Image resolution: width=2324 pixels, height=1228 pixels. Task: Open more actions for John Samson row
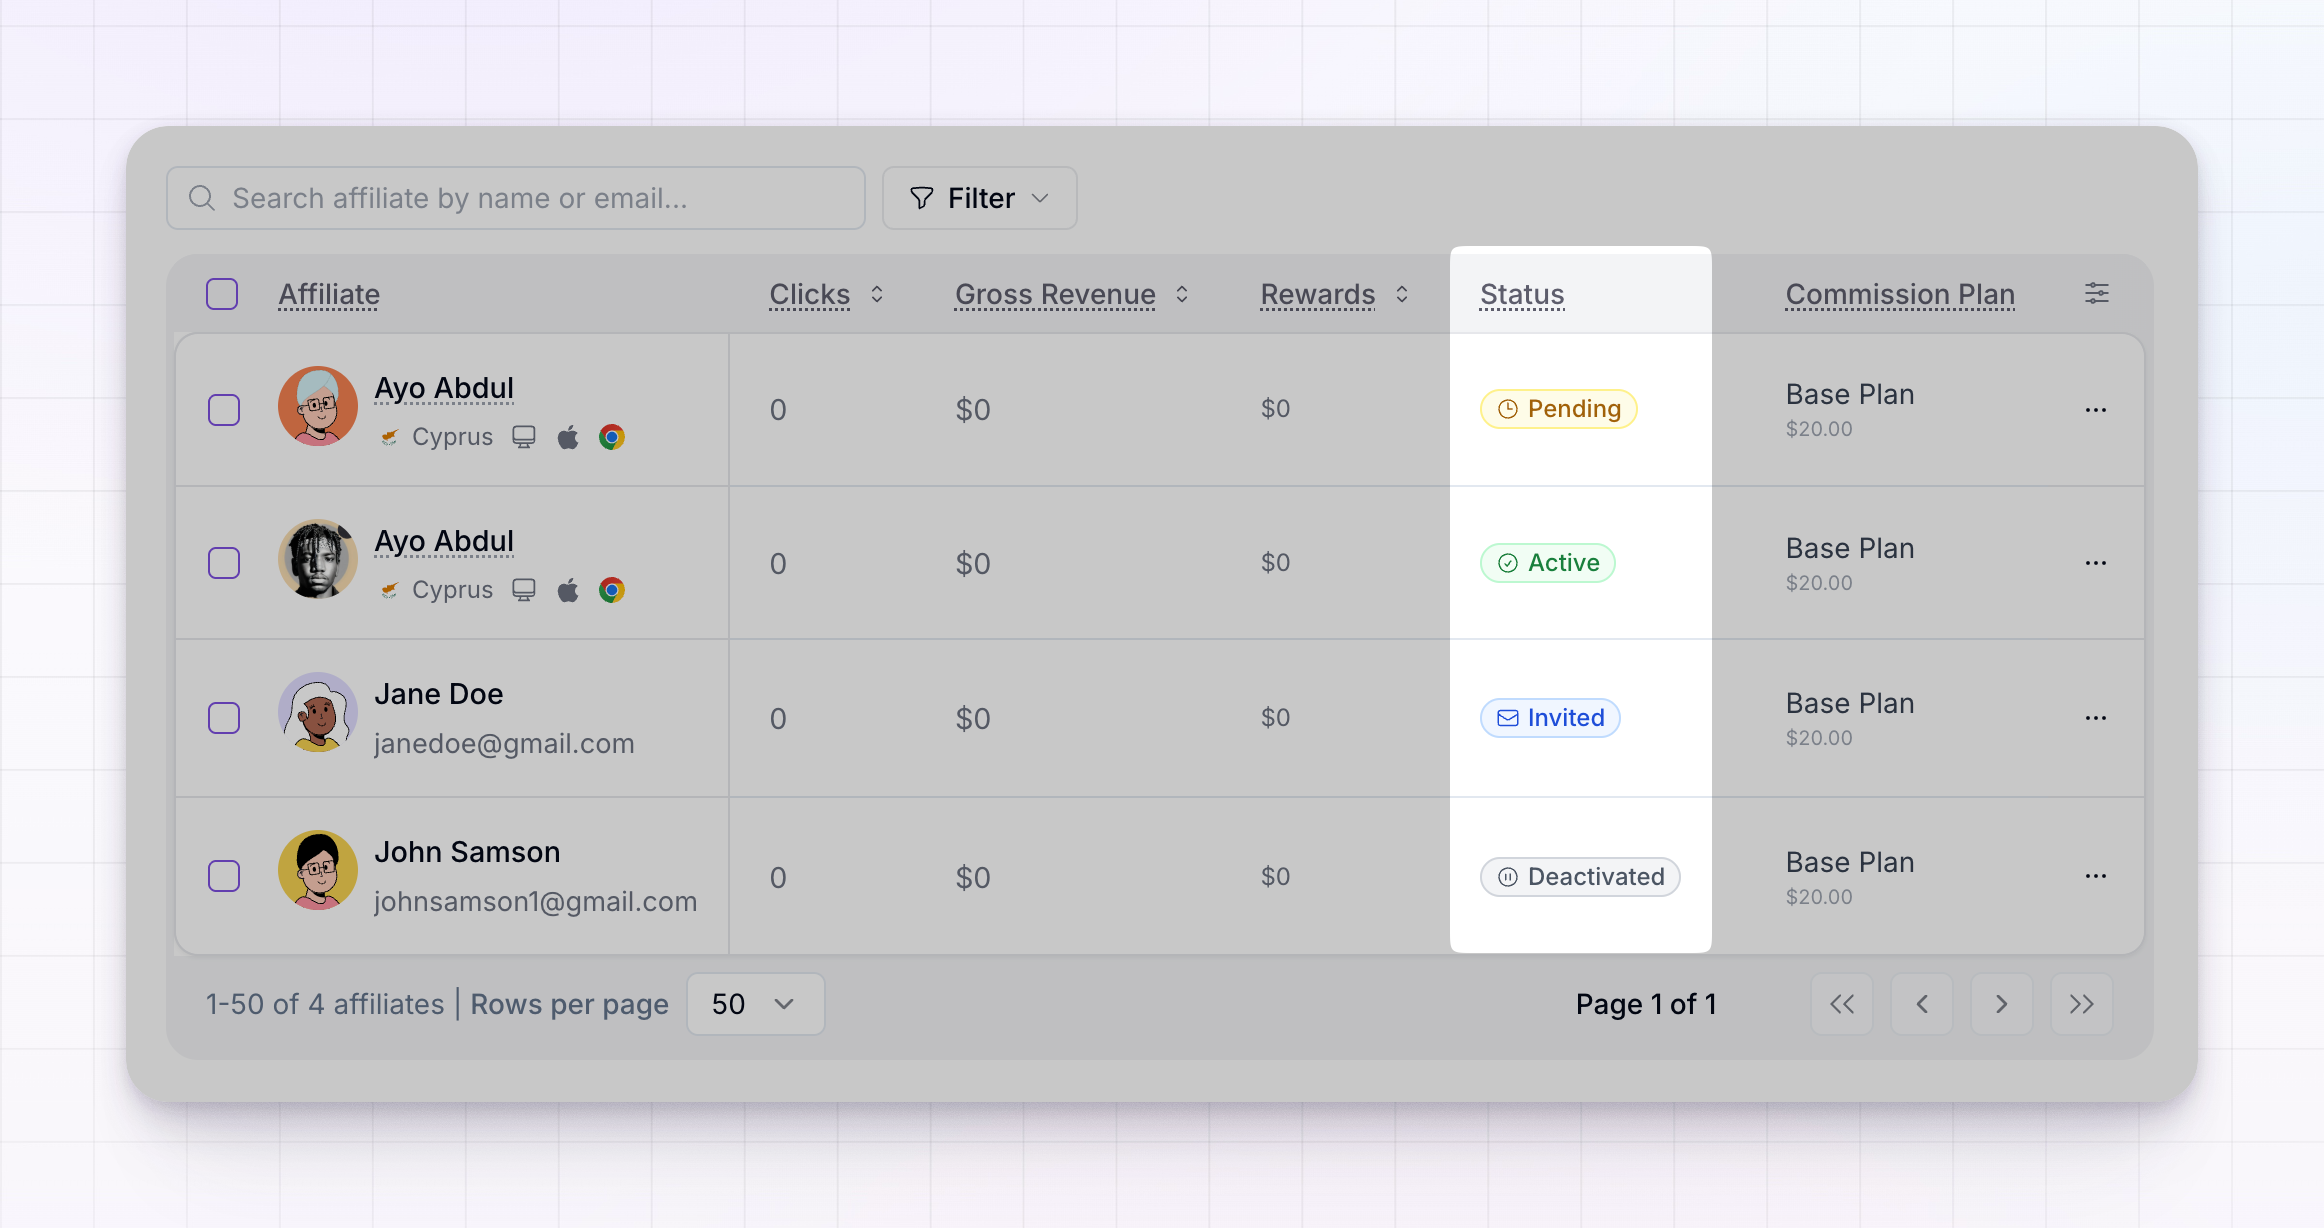click(x=2096, y=876)
